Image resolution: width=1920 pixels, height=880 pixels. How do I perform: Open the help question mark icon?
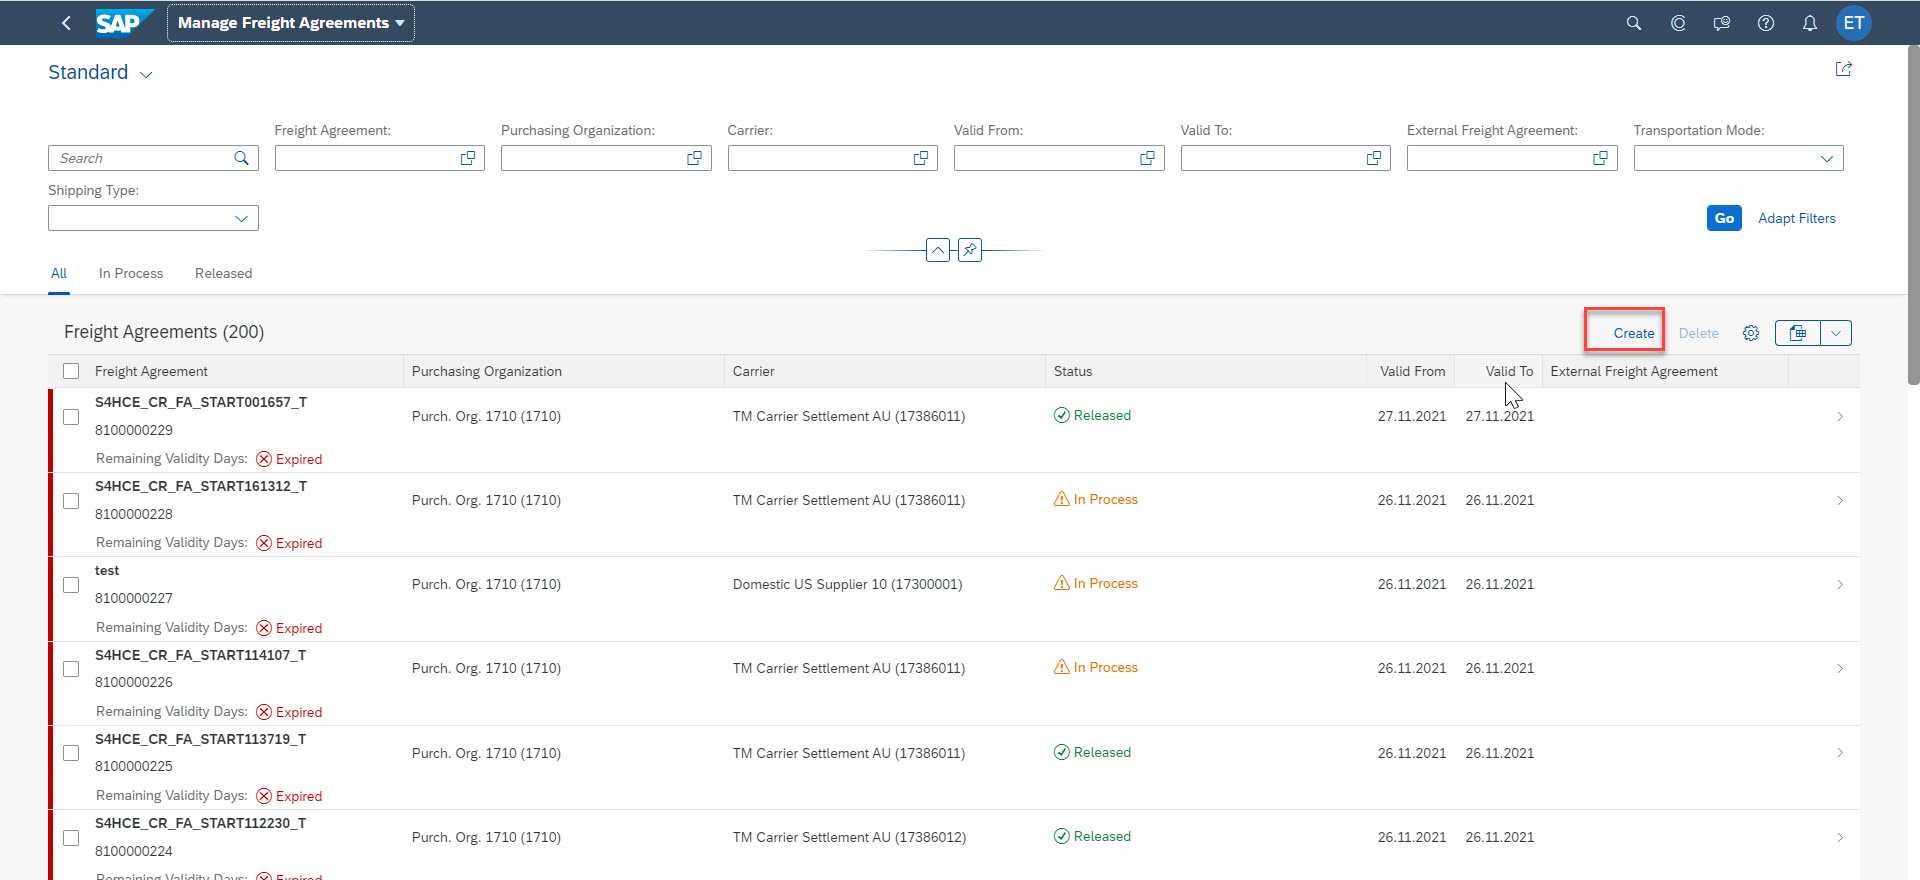(1765, 23)
